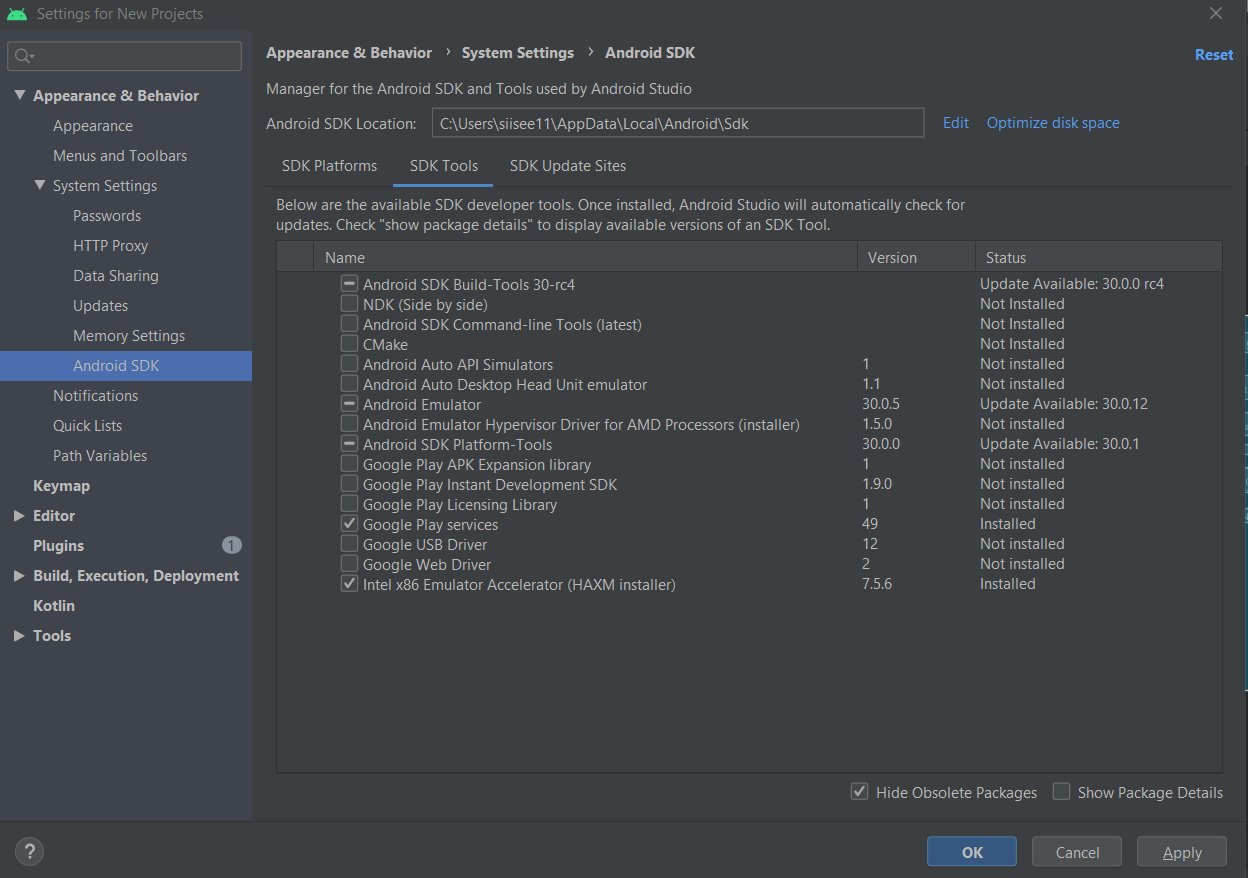
Task: Click the help question mark icon
Action: click(29, 852)
